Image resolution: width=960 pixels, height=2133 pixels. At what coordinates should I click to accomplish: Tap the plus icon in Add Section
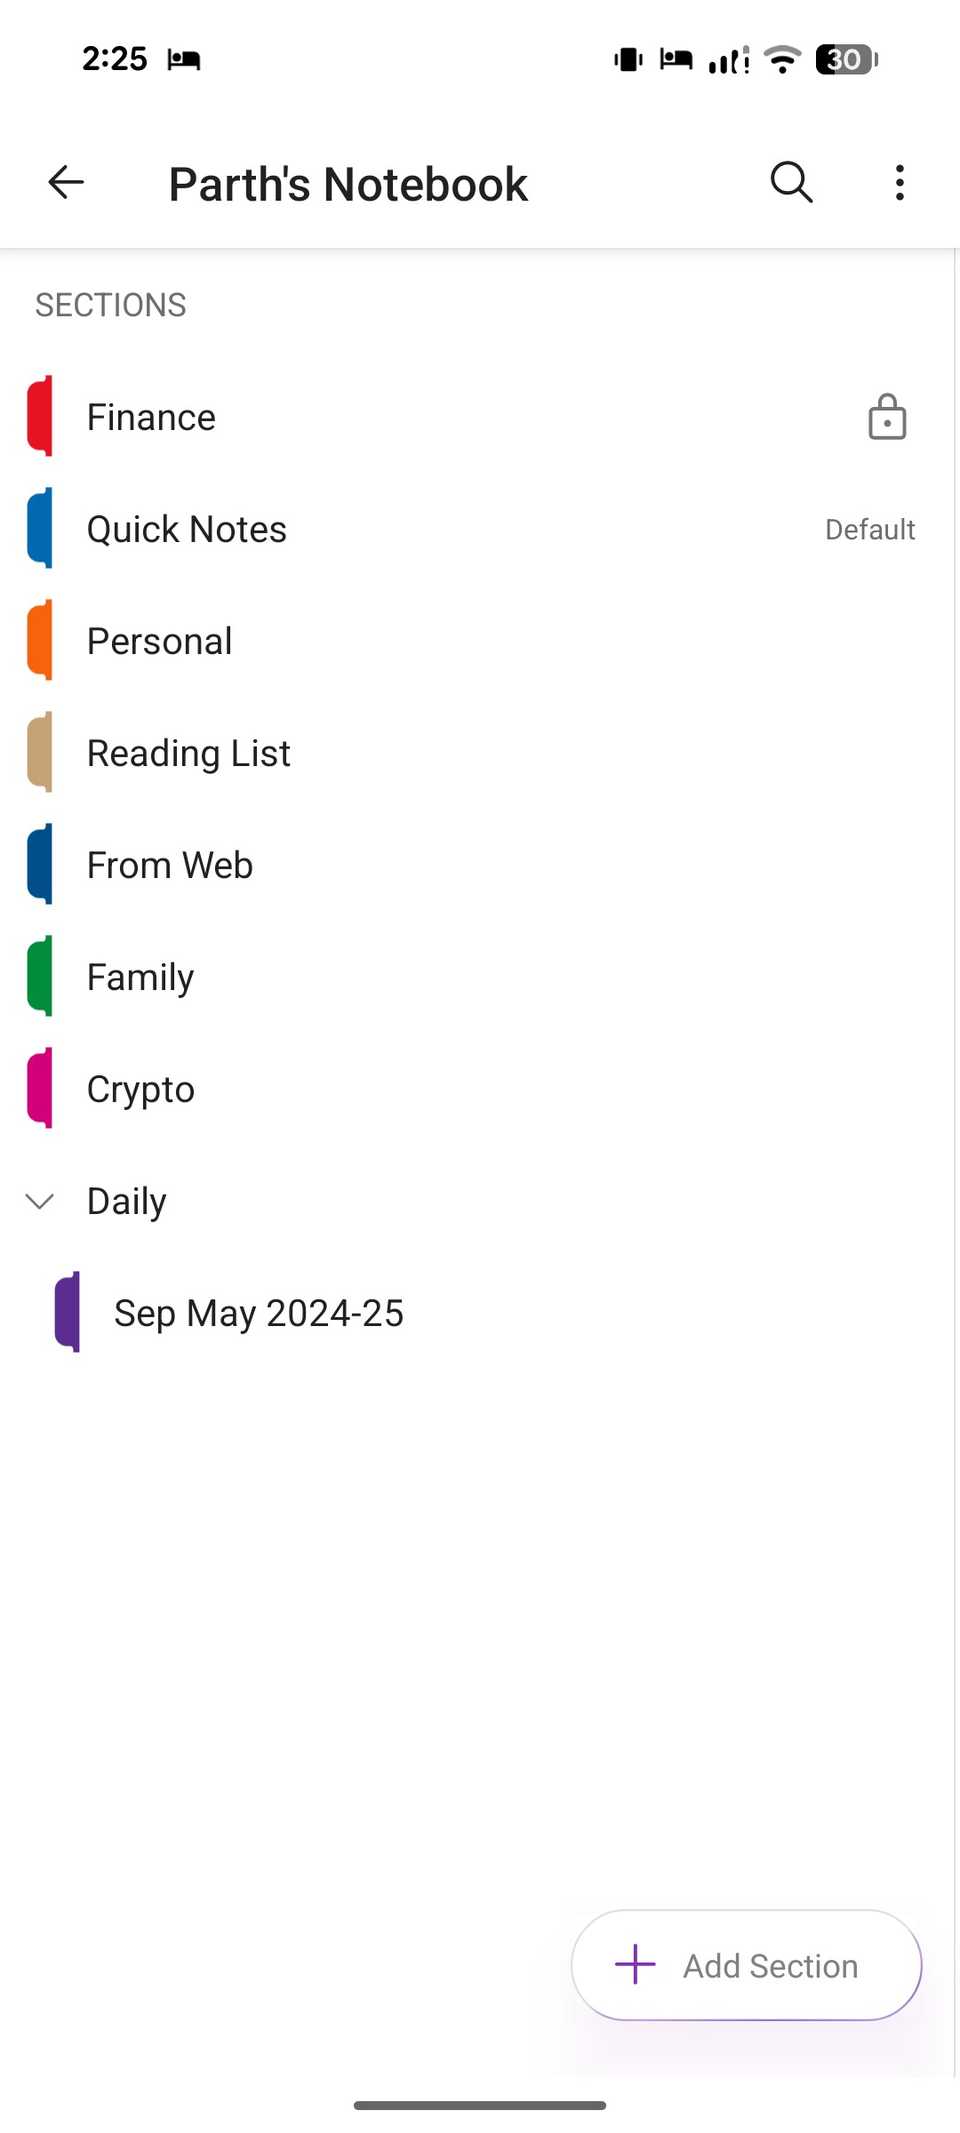(x=635, y=1964)
